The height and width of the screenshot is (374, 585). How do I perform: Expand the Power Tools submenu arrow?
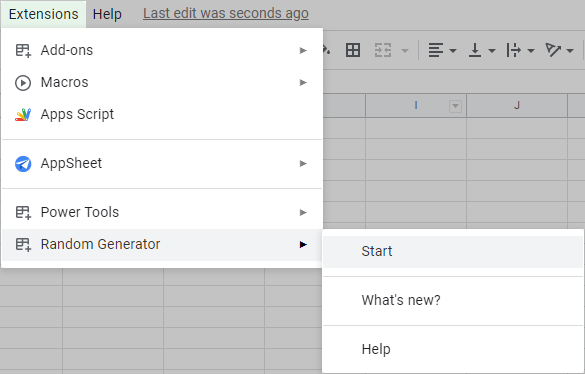[303, 212]
